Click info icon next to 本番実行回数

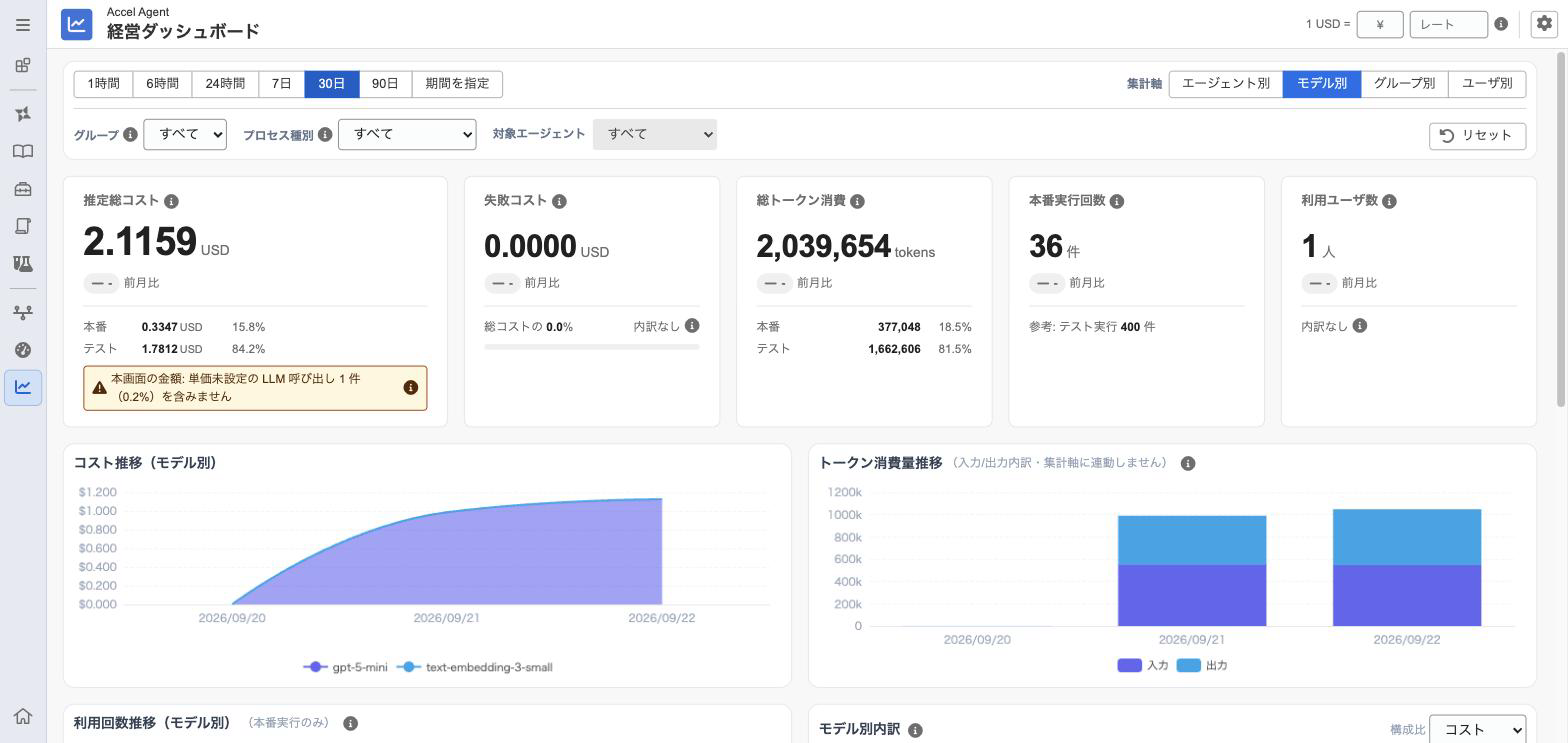[1117, 201]
